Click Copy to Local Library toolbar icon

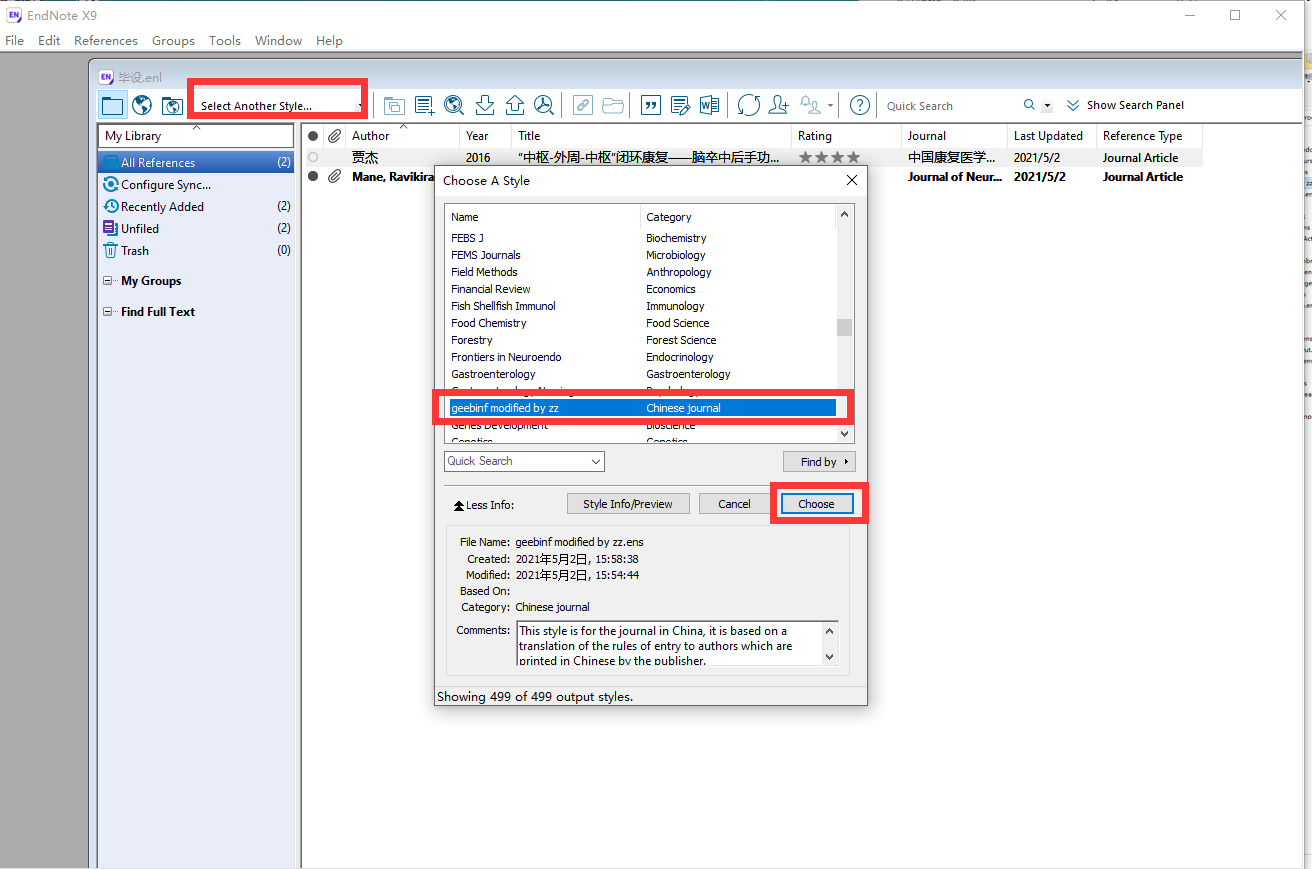[x=394, y=105]
